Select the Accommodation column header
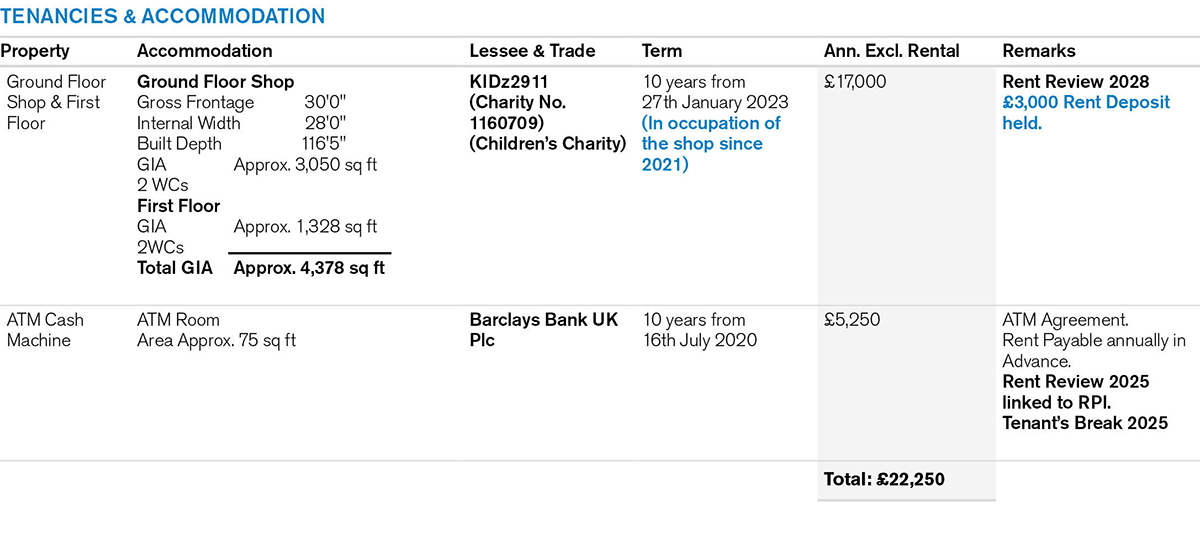The height and width of the screenshot is (545, 1200). pos(204,51)
